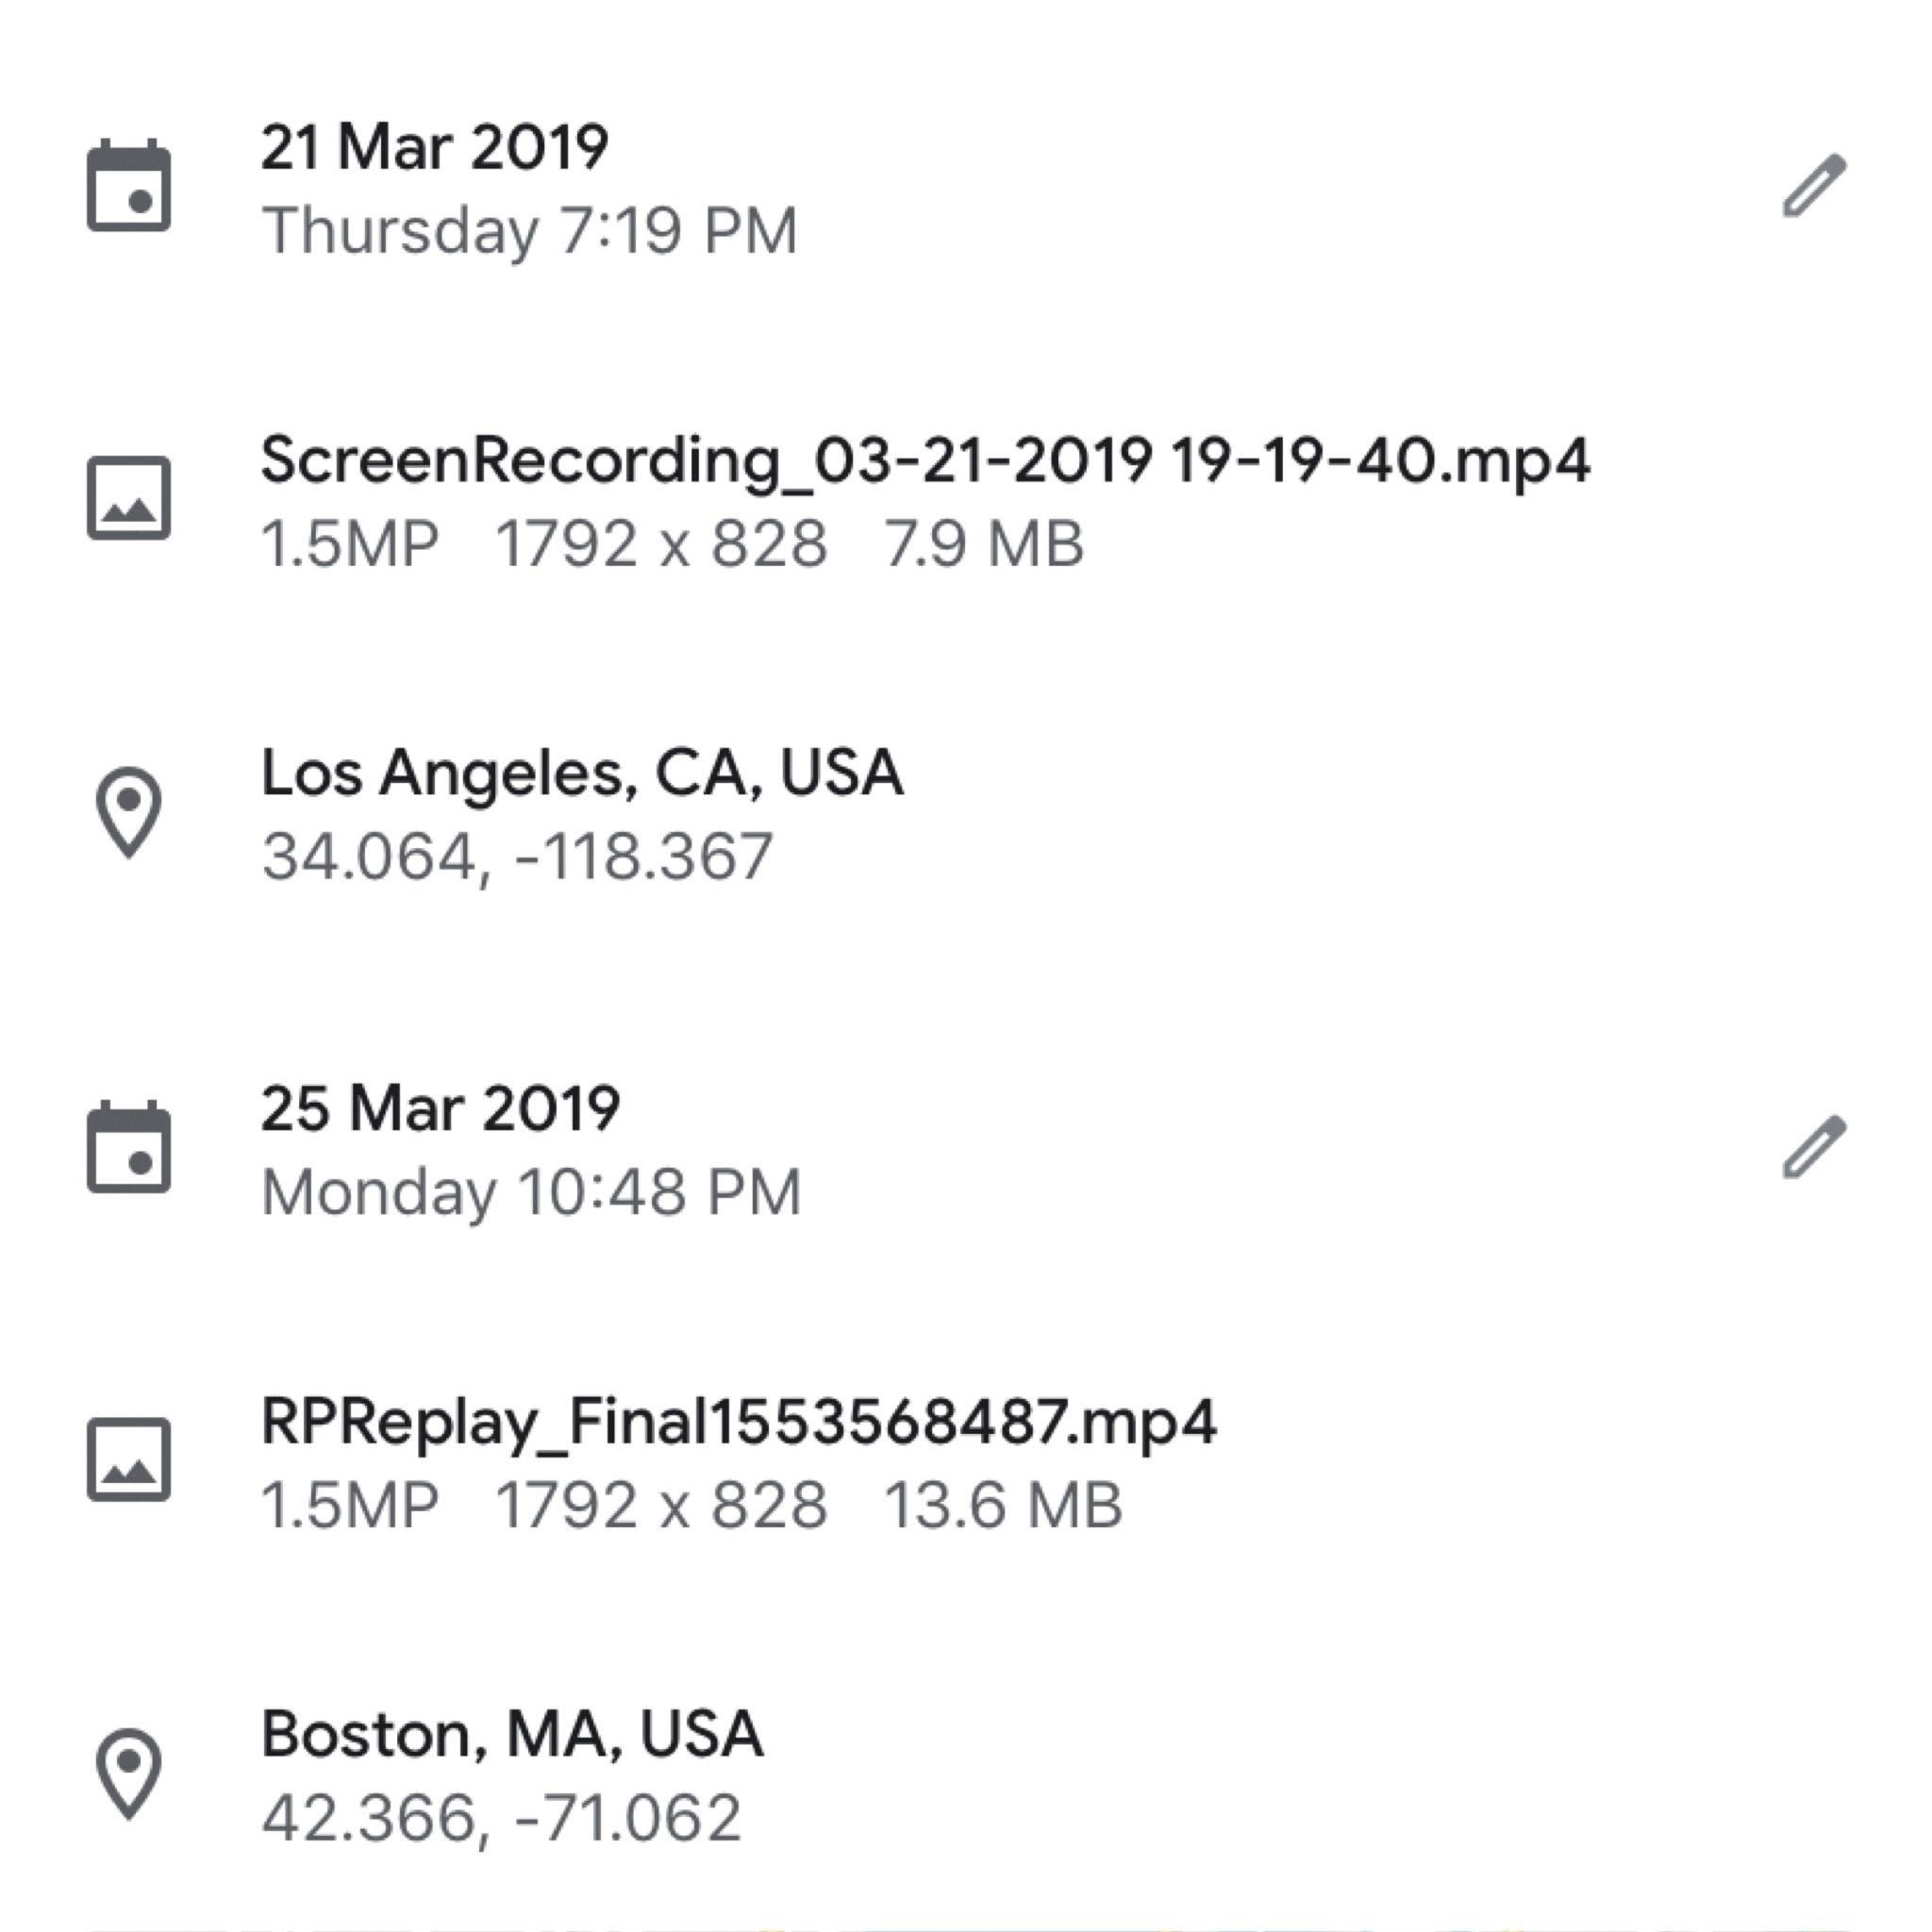1932x1932 pixels.
Task: Edit the 21 Mar 2019 date with pencil
Action: (x=1814, y=186)
